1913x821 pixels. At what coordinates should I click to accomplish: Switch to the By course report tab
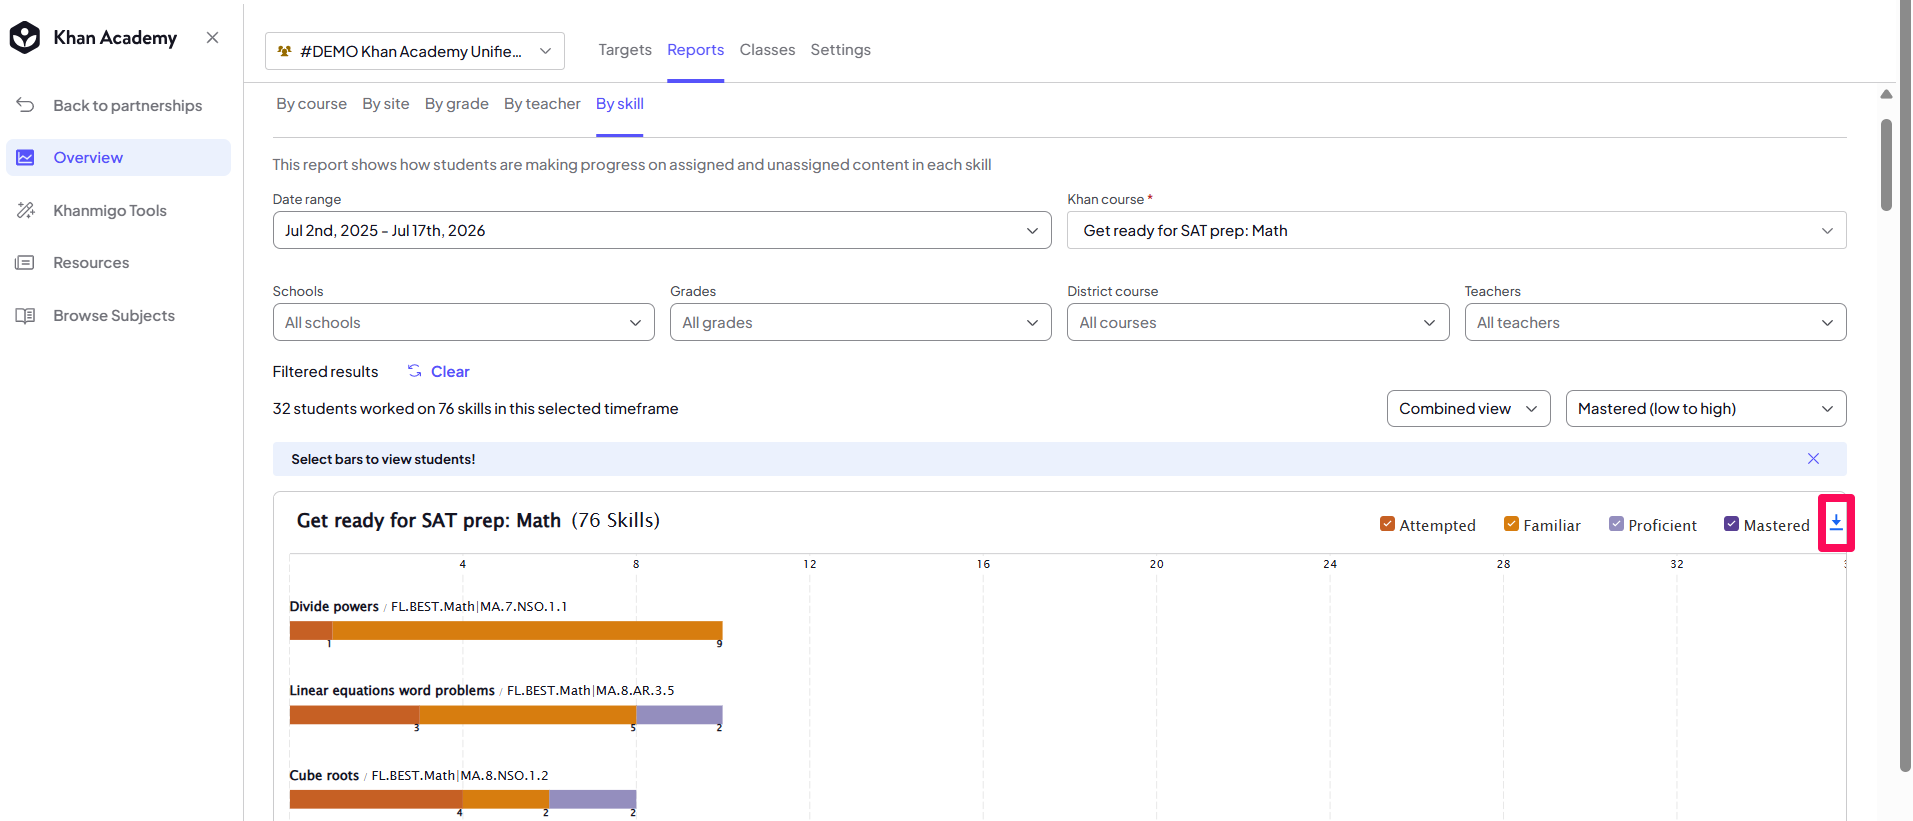pyautogui.click(x=312, y=104)
